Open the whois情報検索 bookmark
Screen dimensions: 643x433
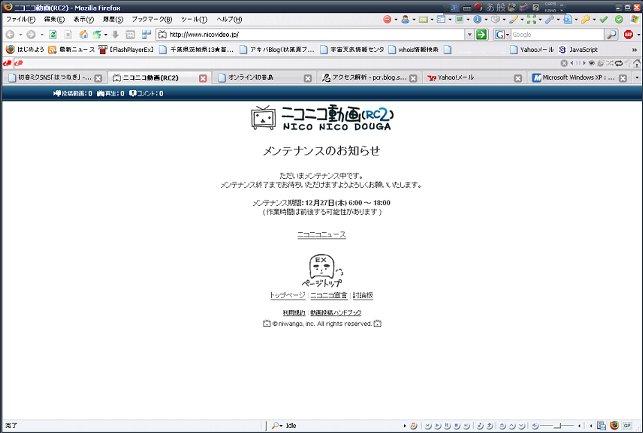pyautogui.click(x=414, y=50)
